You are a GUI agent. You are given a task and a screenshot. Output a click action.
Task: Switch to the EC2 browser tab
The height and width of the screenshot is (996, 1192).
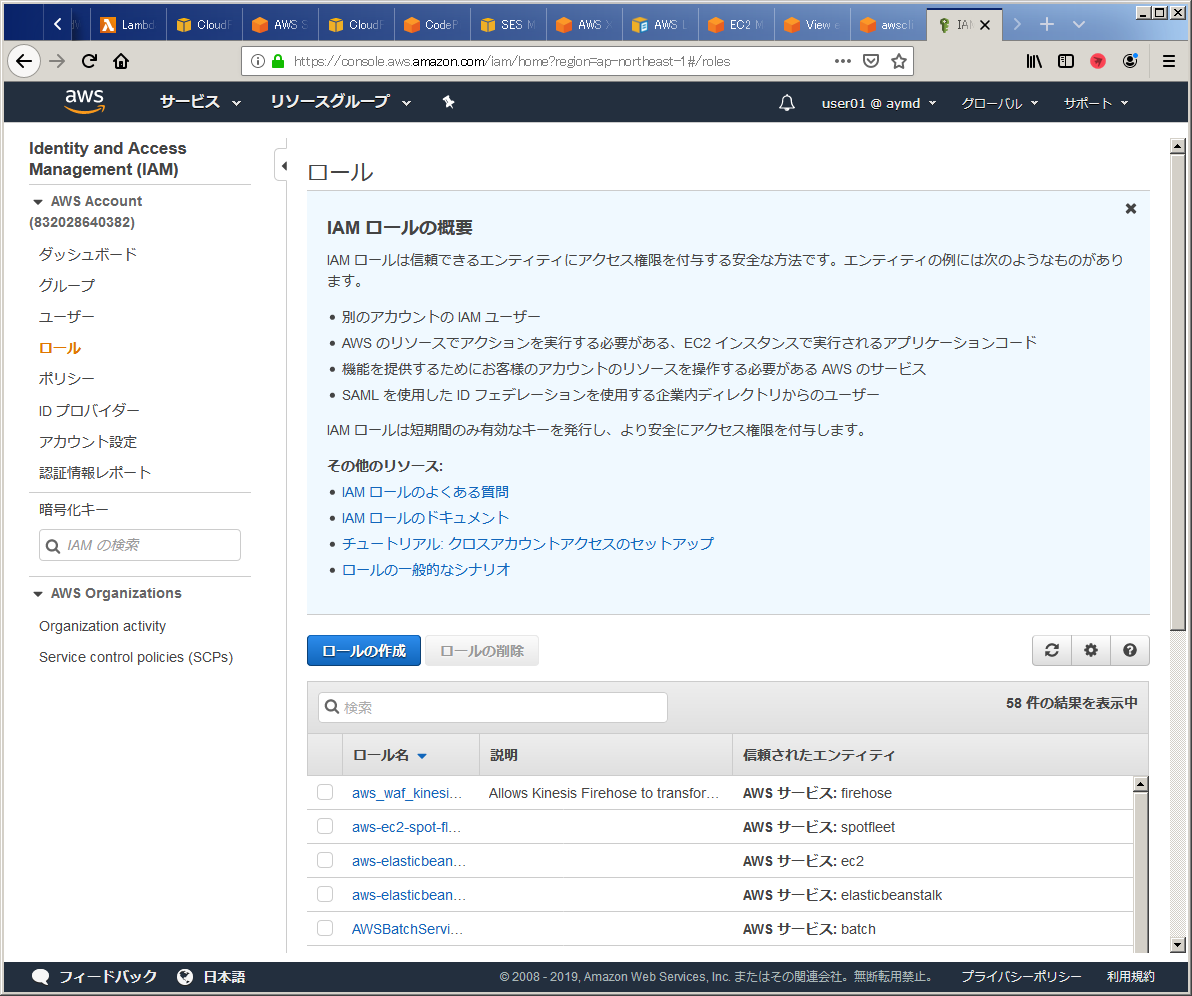coord(736,24)
